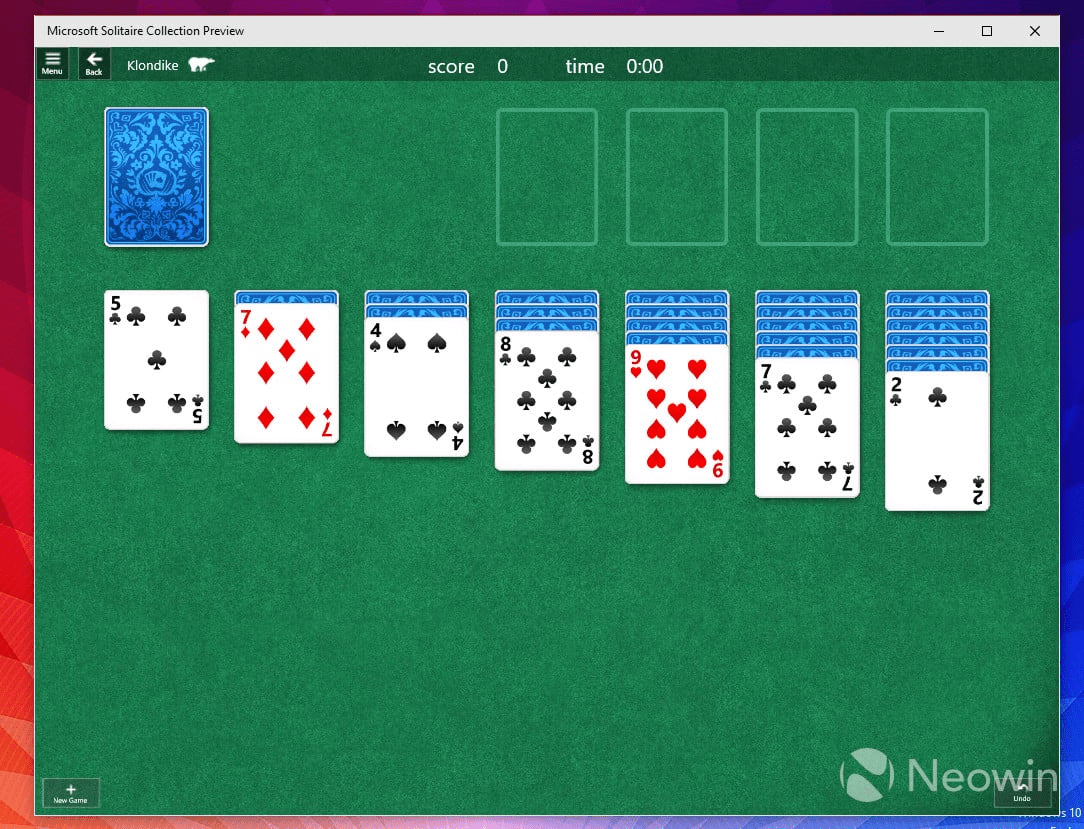Click the score value display
The width and height of the screenshot is (1084, 829).
[x=503, y=66]
